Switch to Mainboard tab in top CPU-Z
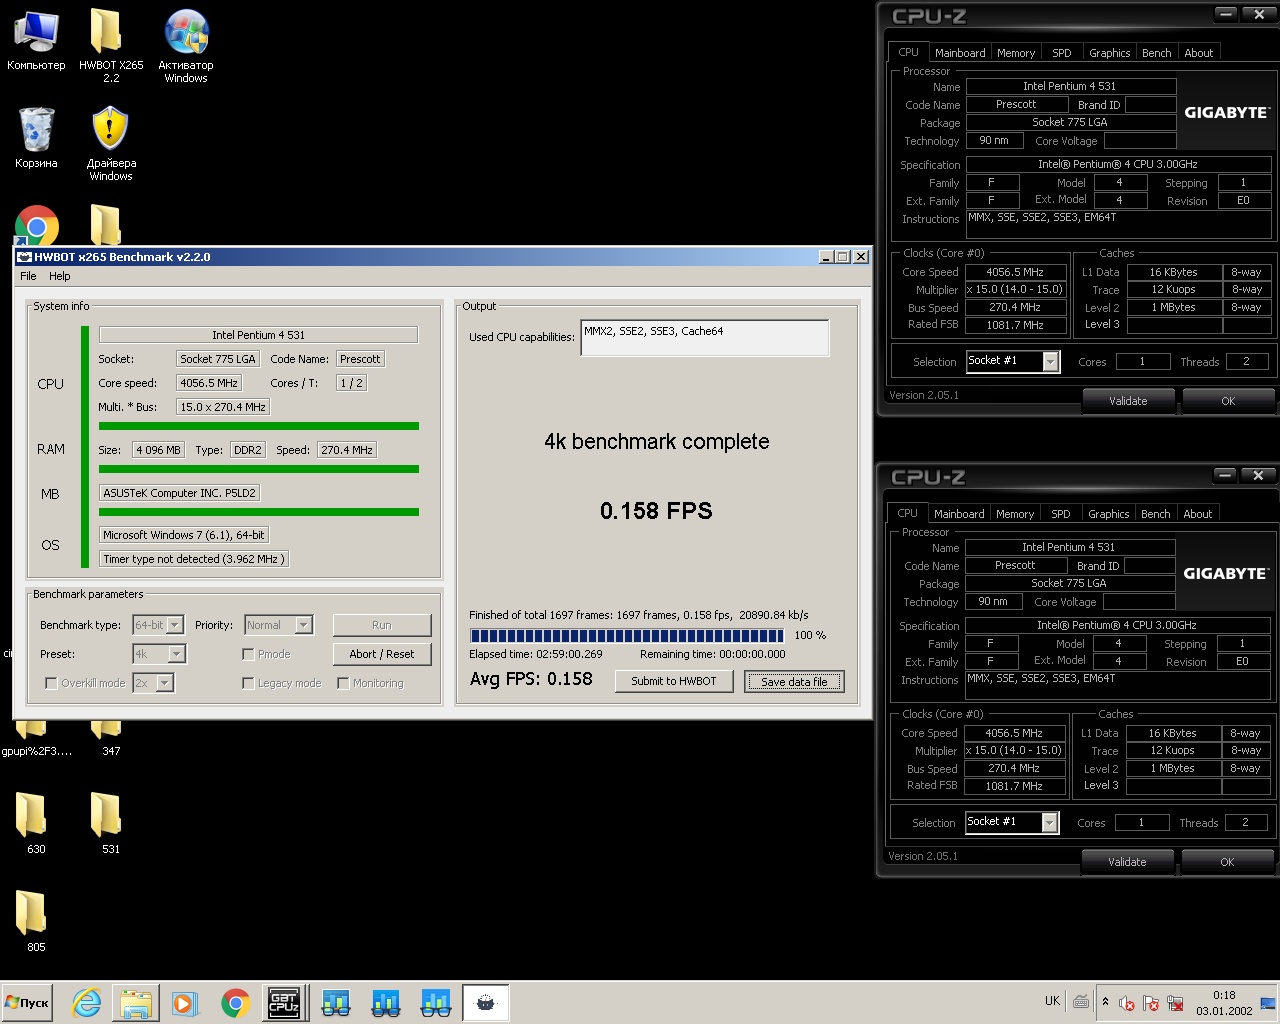Viewport: 1280px width, 1024px height. coord(960,53)
